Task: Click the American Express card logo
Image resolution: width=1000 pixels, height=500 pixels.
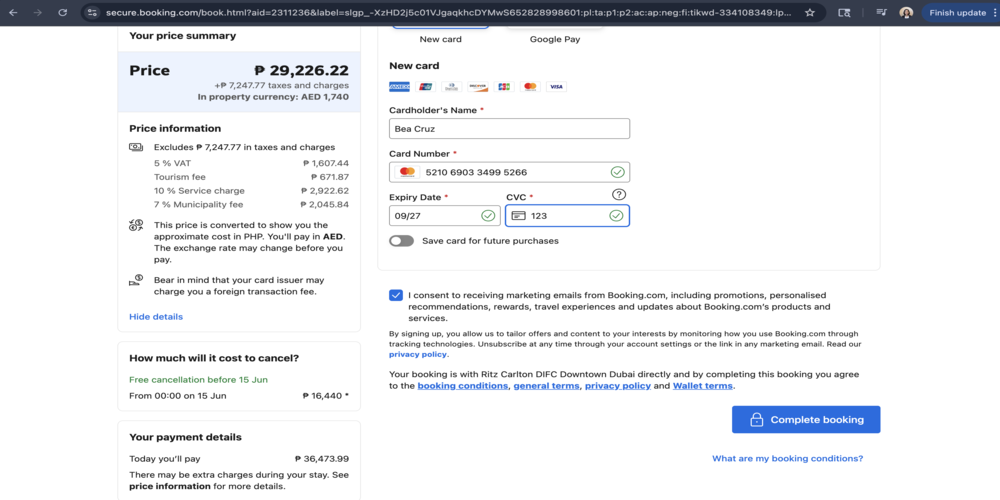Action: click(x=399, y=87)
